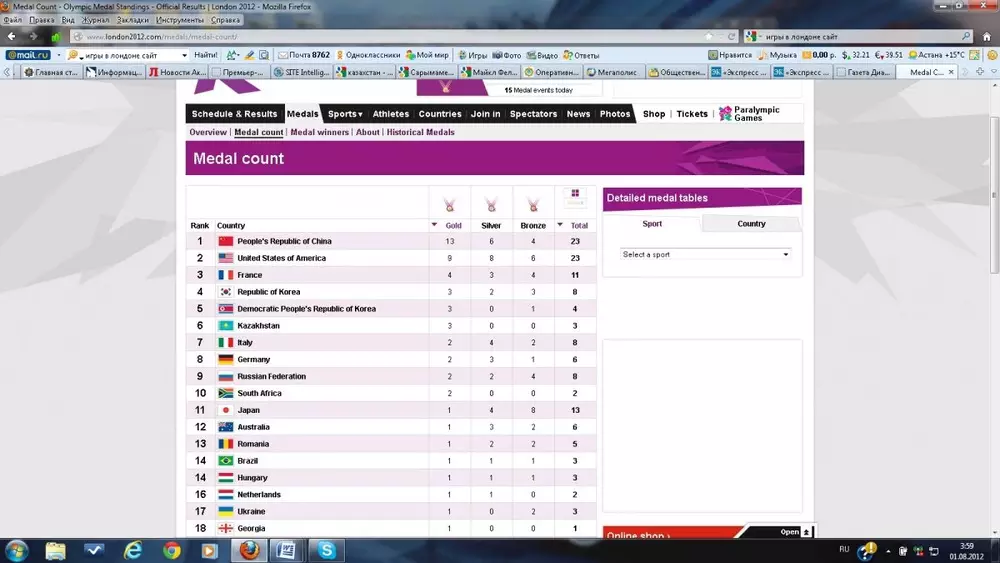Open the Historical Medals link

[420, 132]
